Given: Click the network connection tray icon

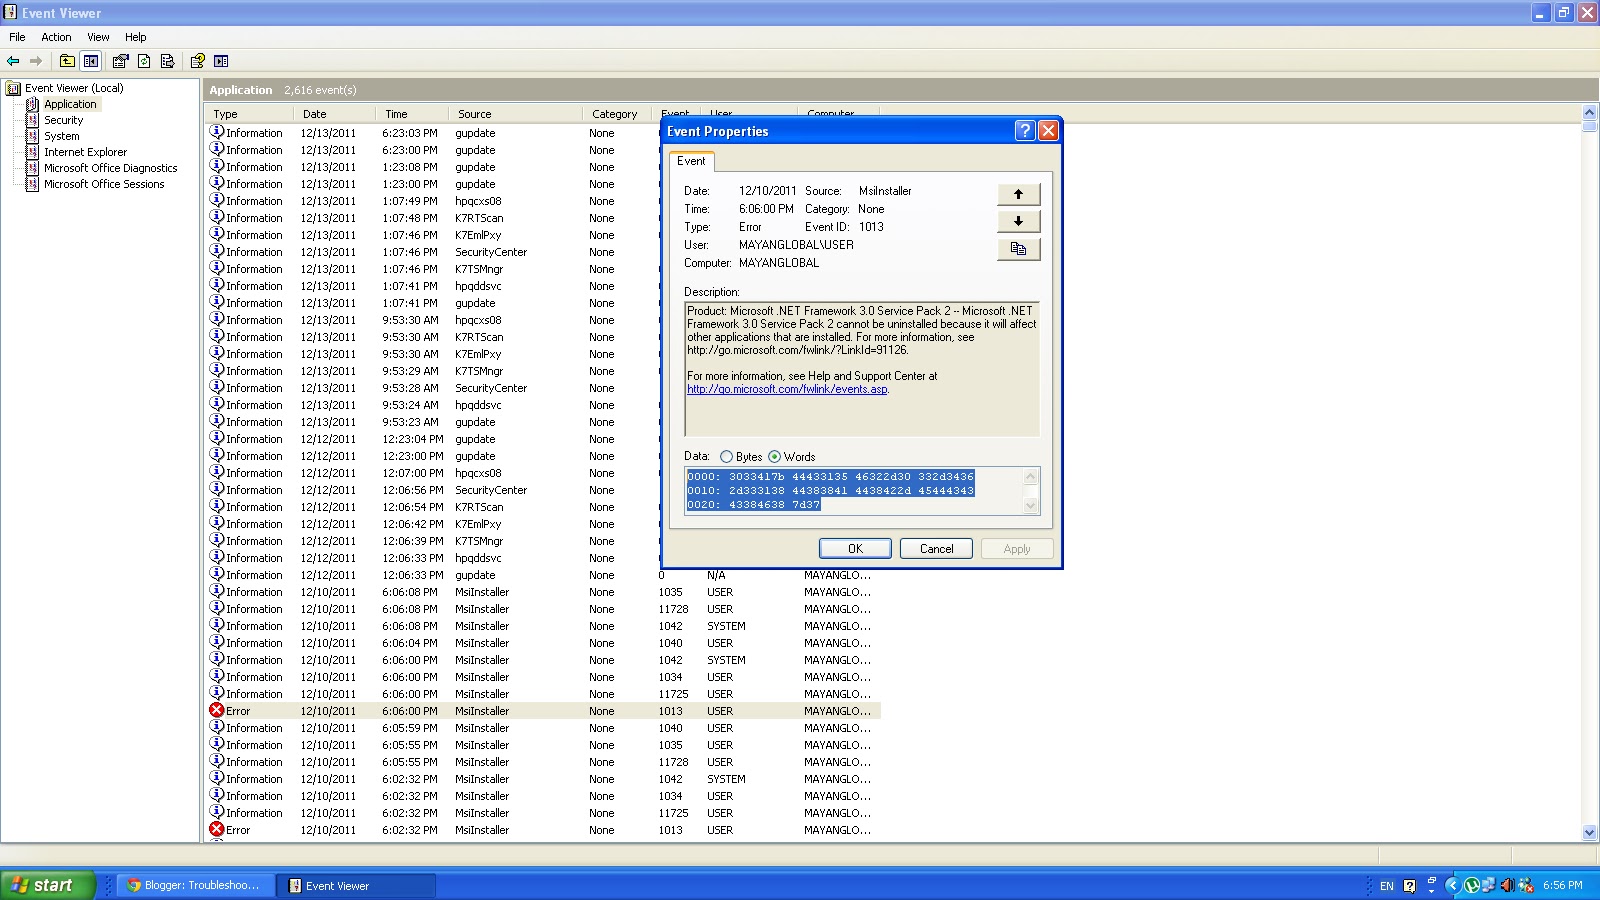Looking at the screenshot, I should click(1489, 885).
